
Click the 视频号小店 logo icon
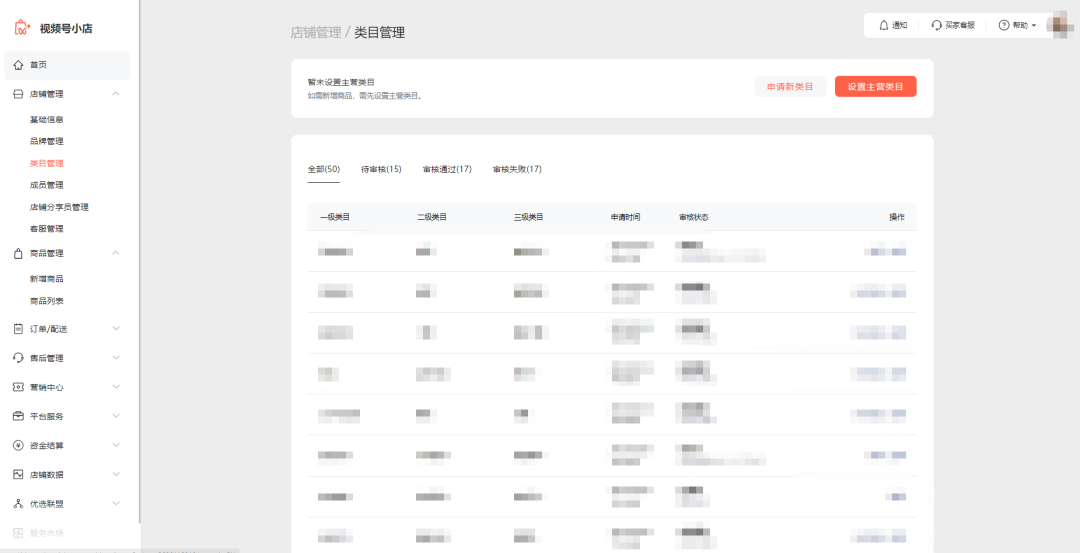[22, 28]
